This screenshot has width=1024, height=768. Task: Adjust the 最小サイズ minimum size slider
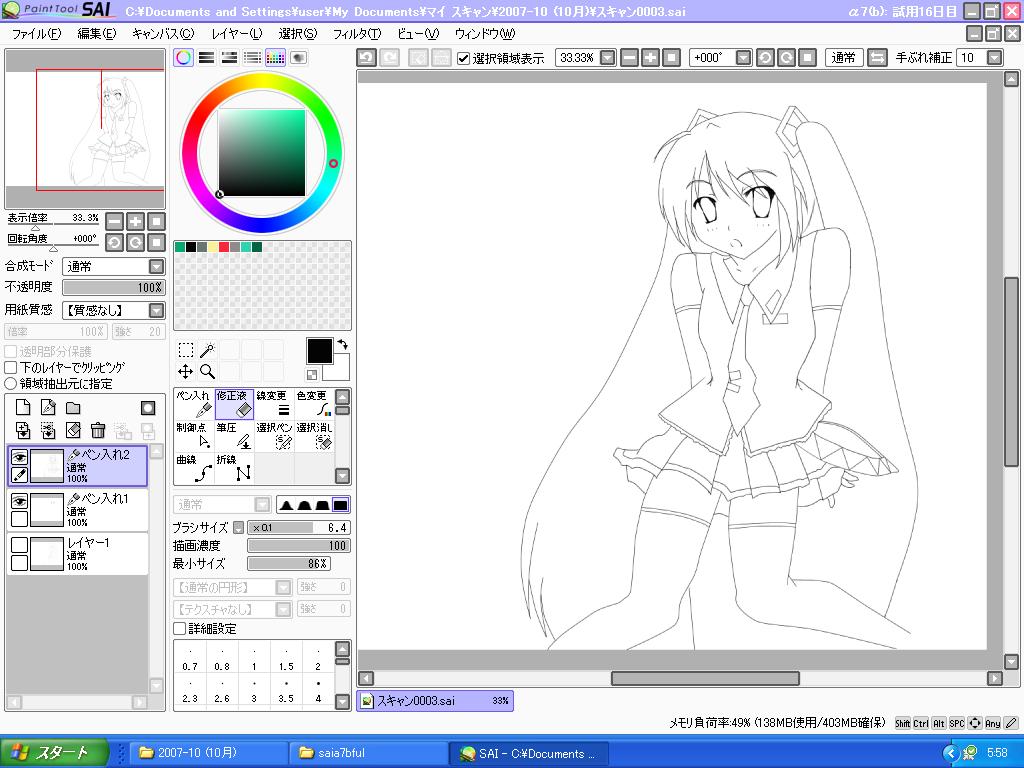click(x=289, y=564)
